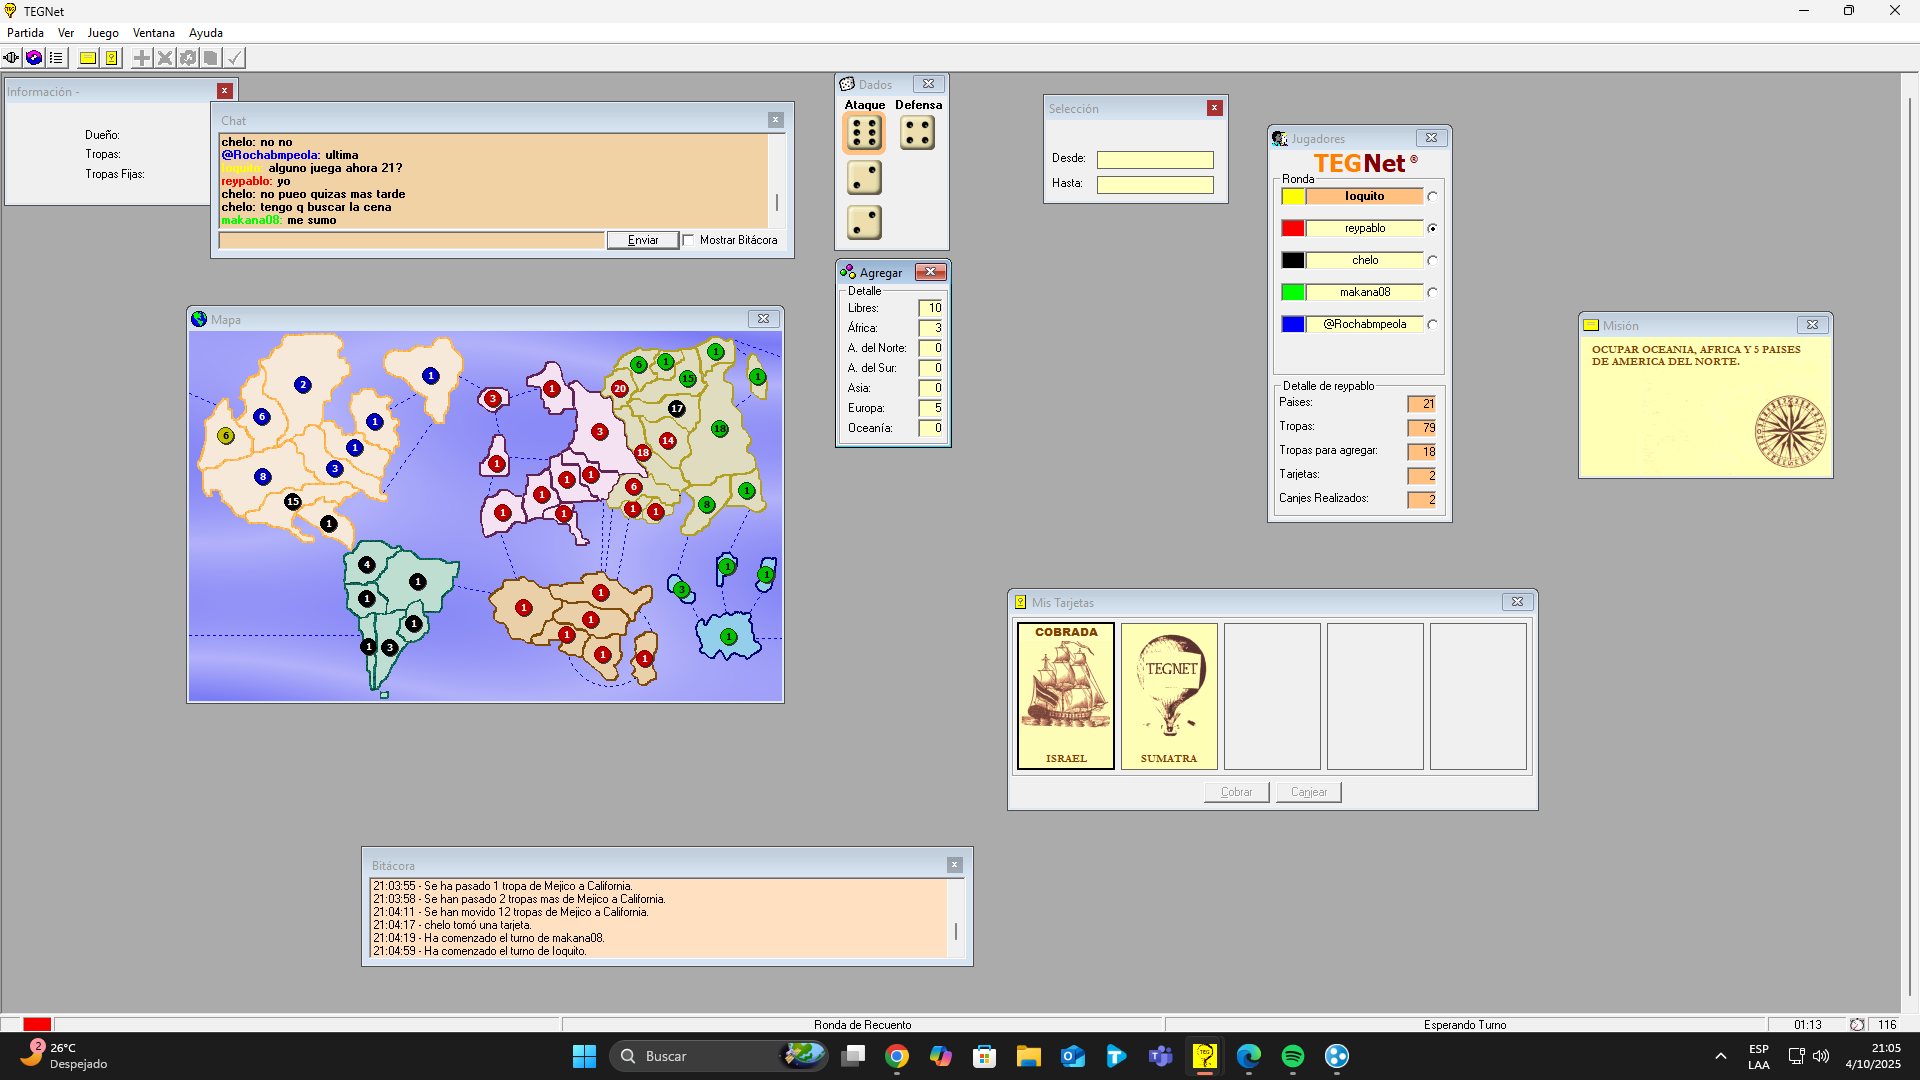Viewport: 1920px width, 1080px height.
Task: Select the radio button next to loquito
Action: tap(1432, 197)
